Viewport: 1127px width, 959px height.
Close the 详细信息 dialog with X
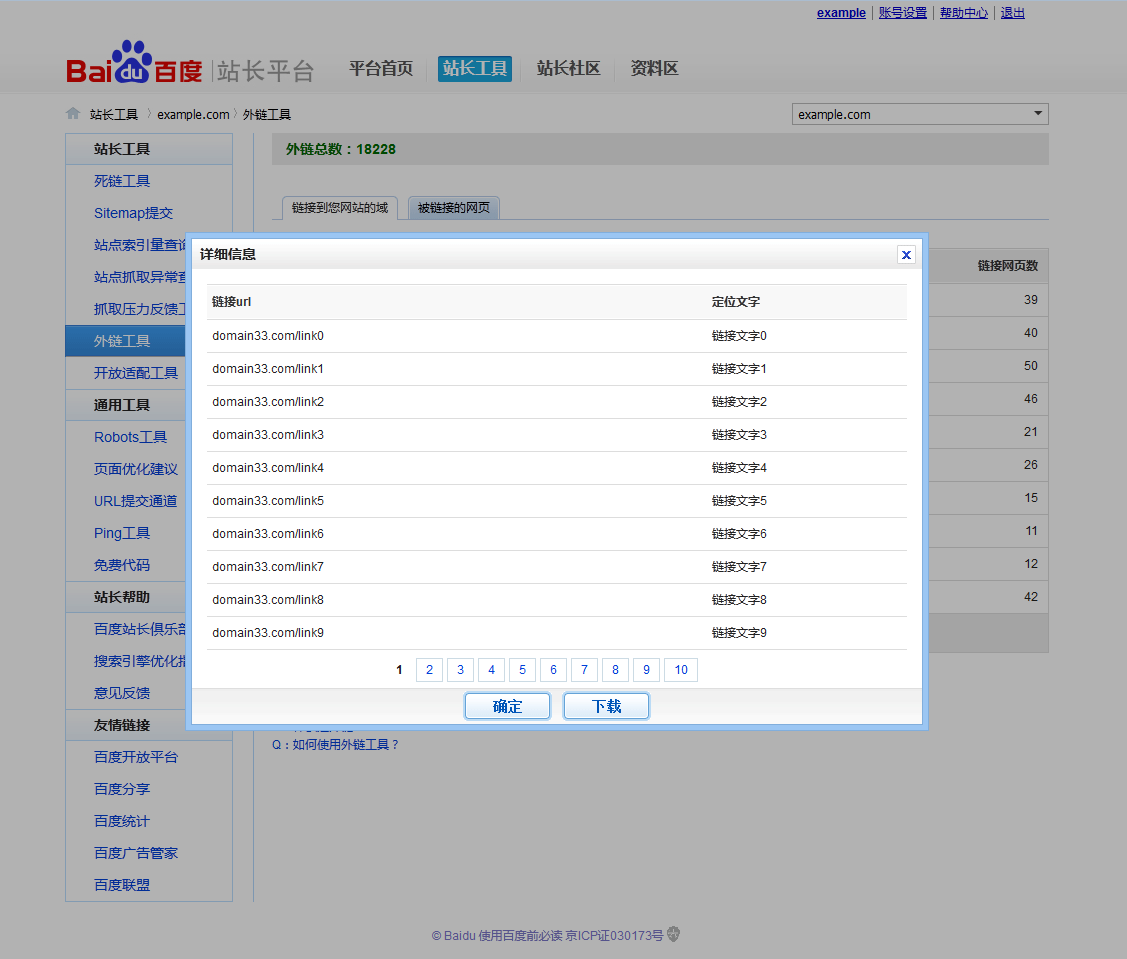tap(906, 255)
